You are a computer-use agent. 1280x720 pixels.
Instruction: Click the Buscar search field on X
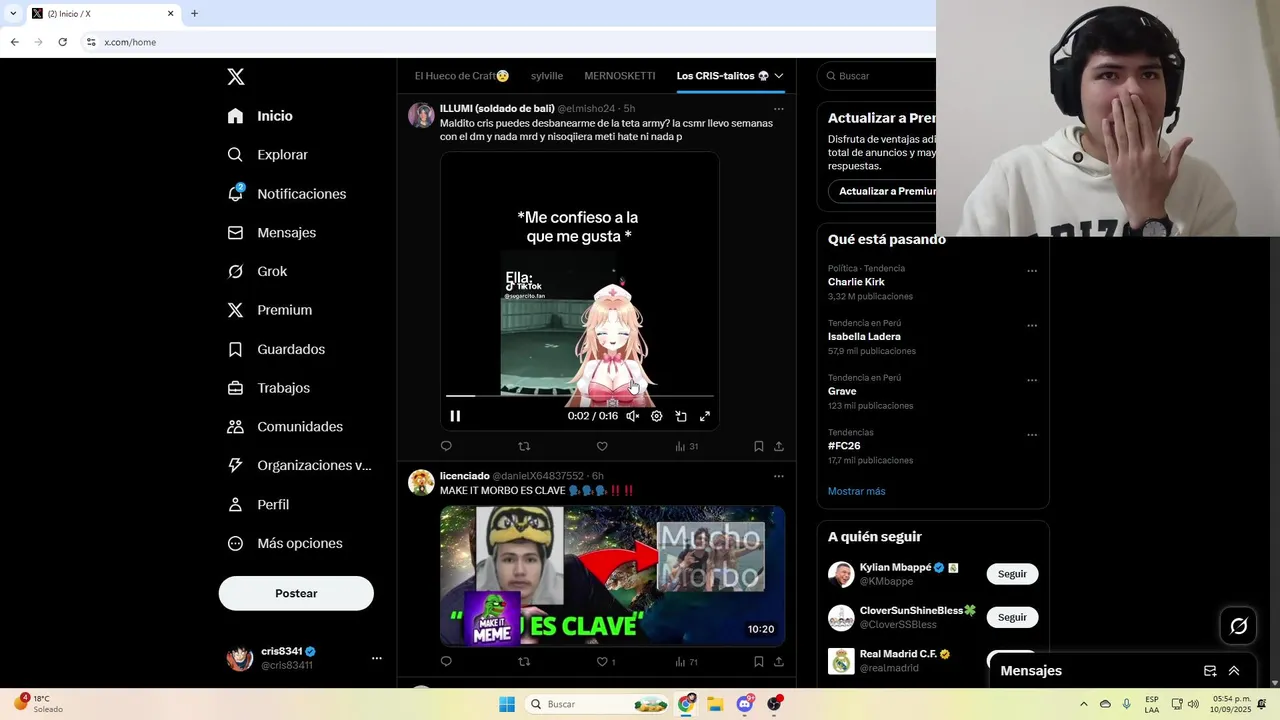(877, 76)
